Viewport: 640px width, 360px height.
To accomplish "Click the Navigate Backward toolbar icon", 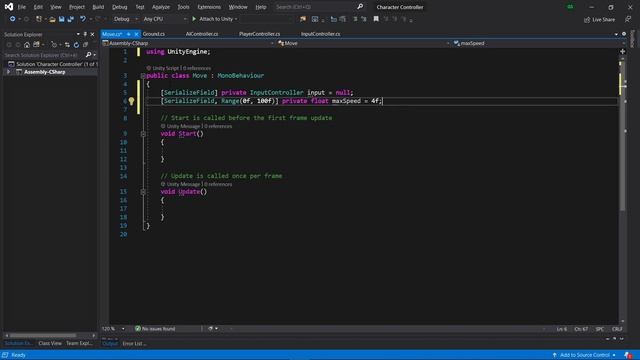I will (x=13, y=19).
